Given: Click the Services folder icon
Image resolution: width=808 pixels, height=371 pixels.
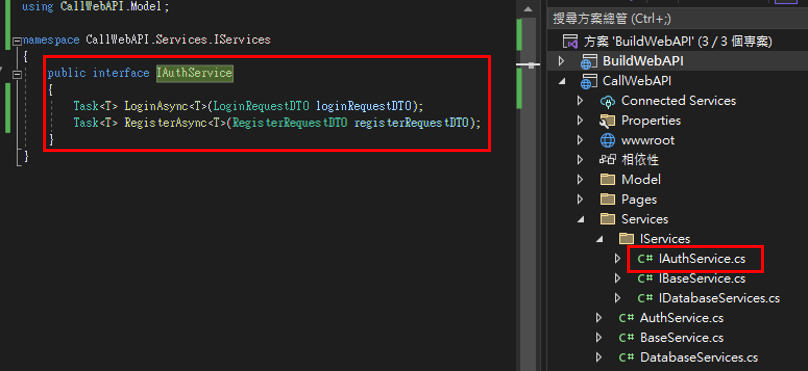Looking at the screenshot, I should (608, 219).
